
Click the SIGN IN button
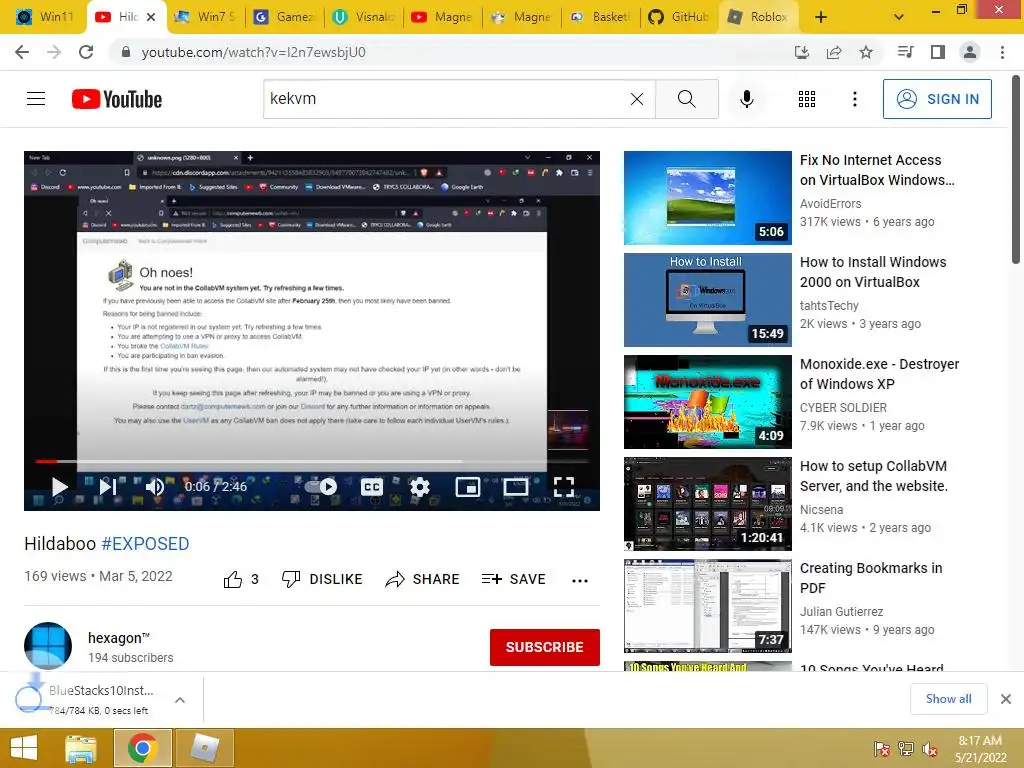pos(937,99)
